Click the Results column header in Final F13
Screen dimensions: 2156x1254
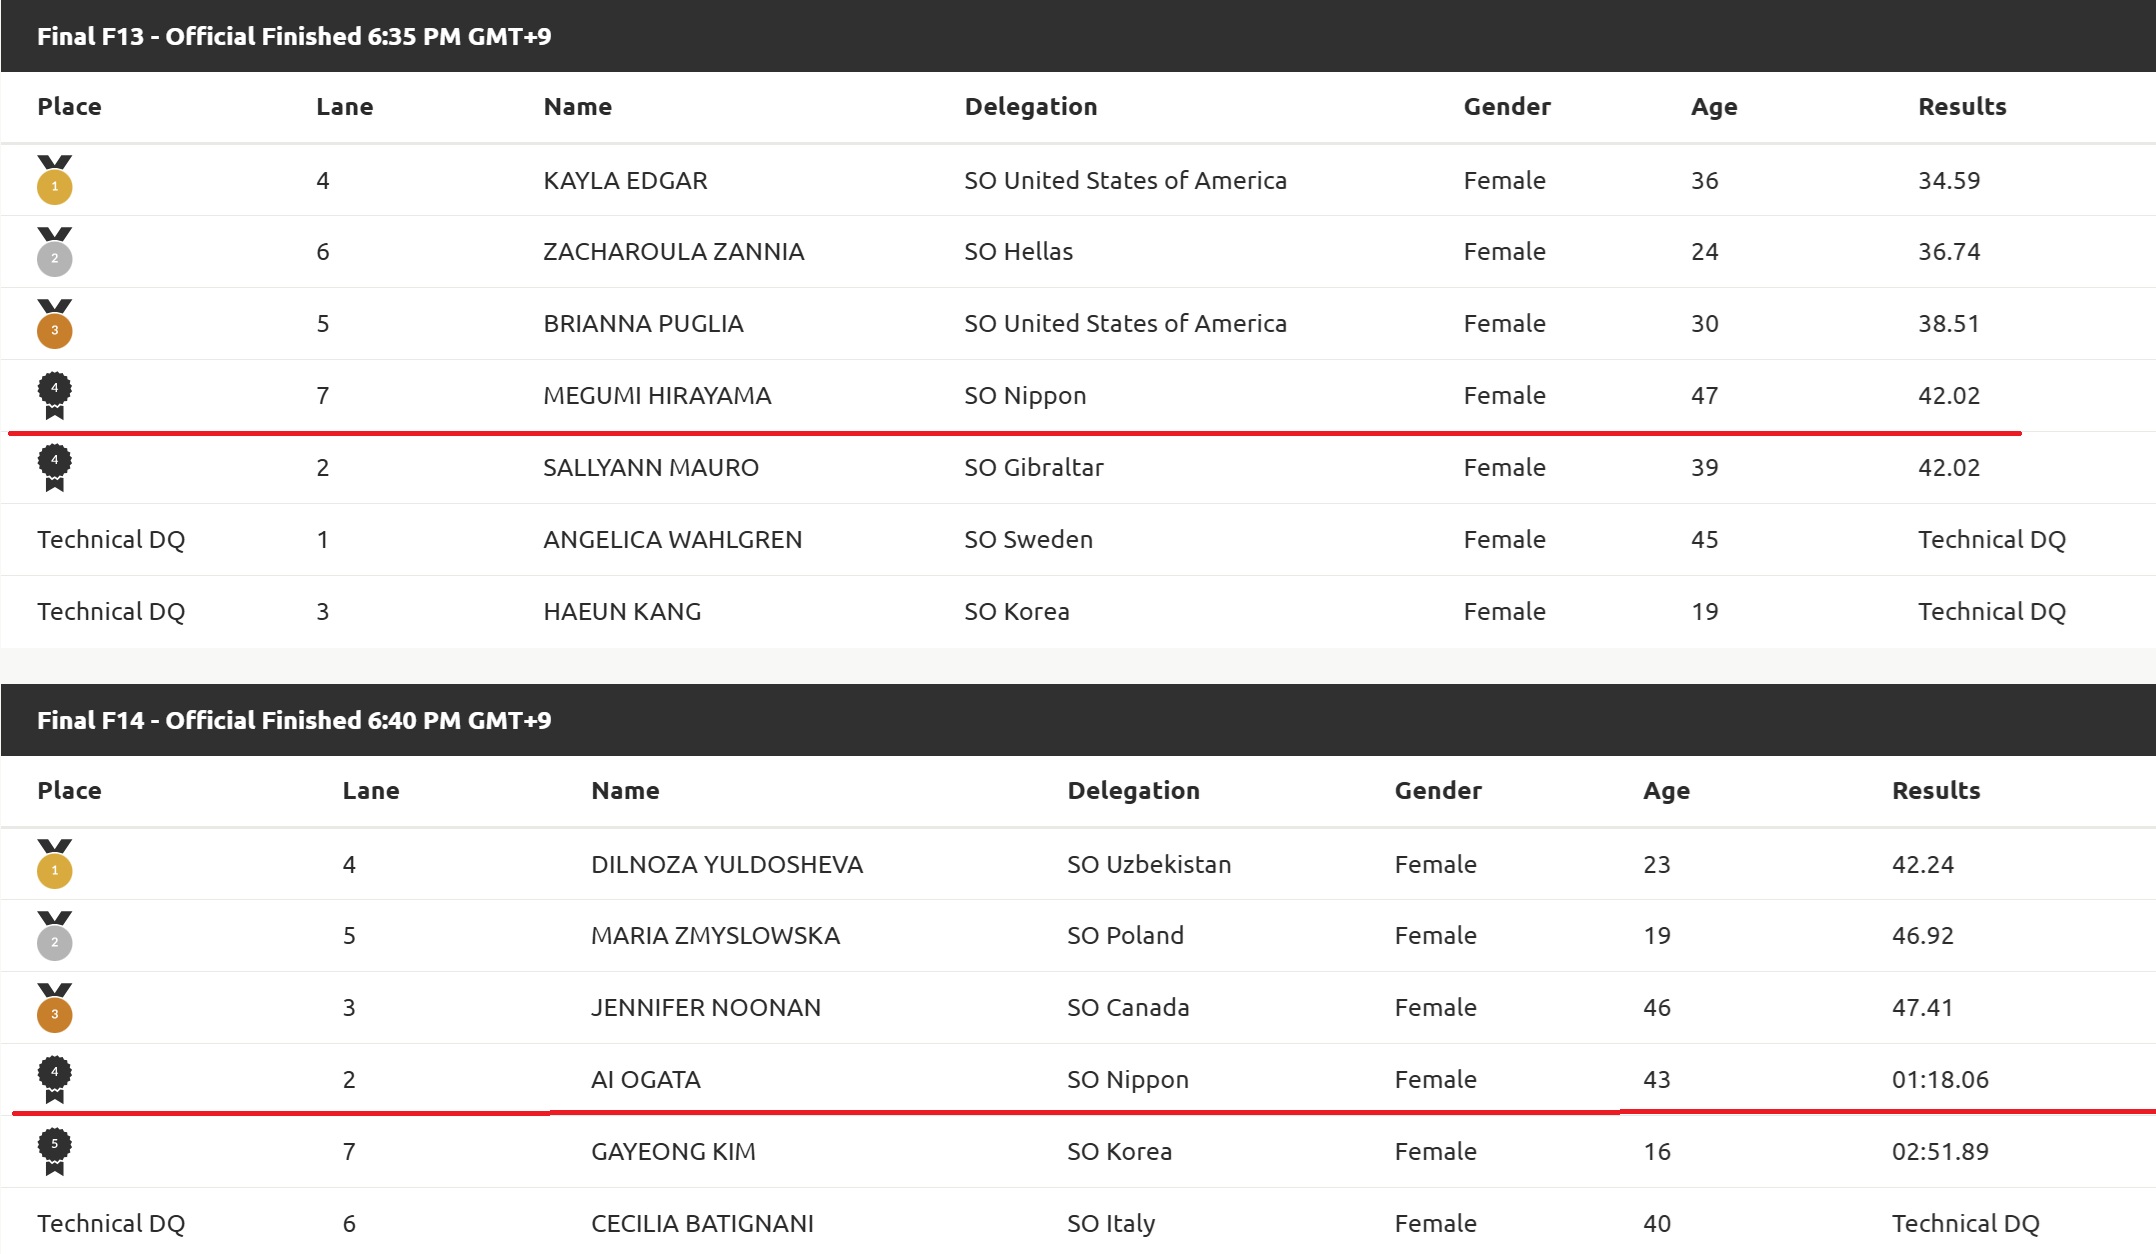(1962, 107)
